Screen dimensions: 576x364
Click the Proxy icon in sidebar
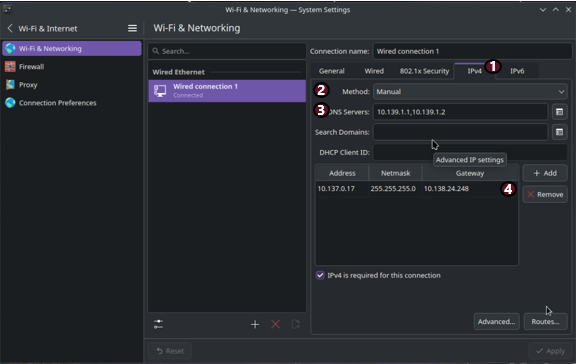pyautogui.click(x=10, y=85)
